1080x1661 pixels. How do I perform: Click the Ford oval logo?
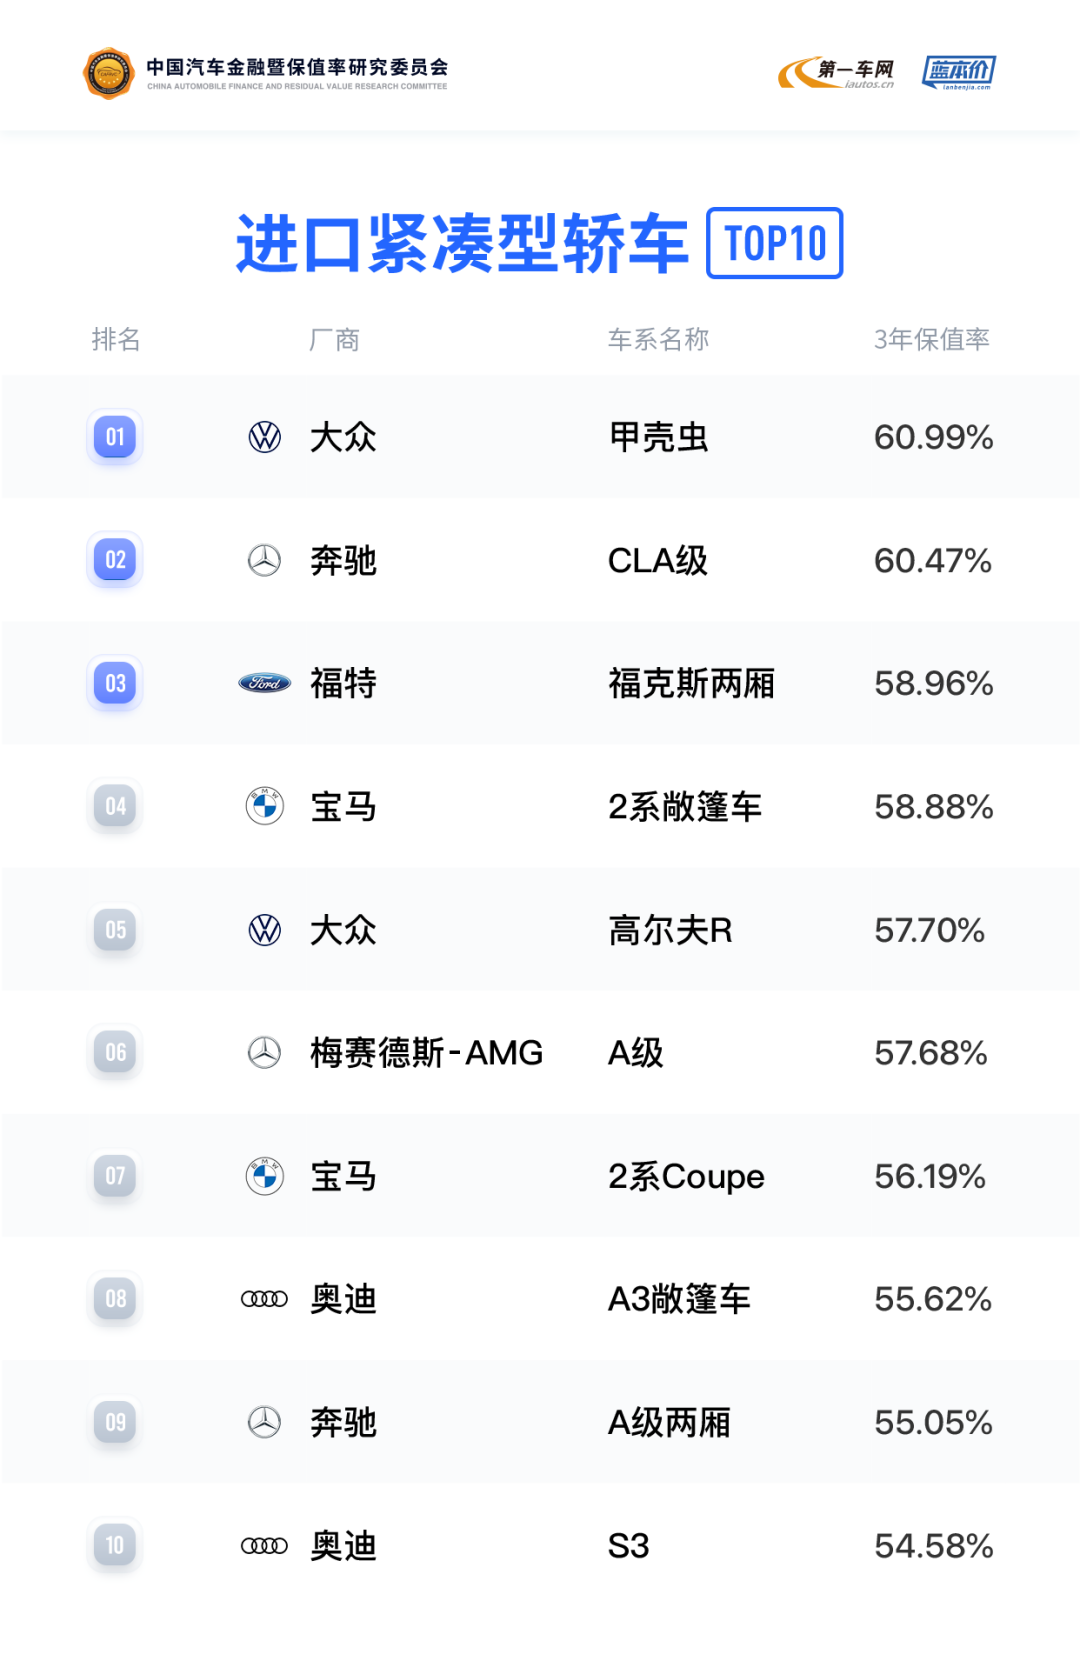click(x=264, y=683)
